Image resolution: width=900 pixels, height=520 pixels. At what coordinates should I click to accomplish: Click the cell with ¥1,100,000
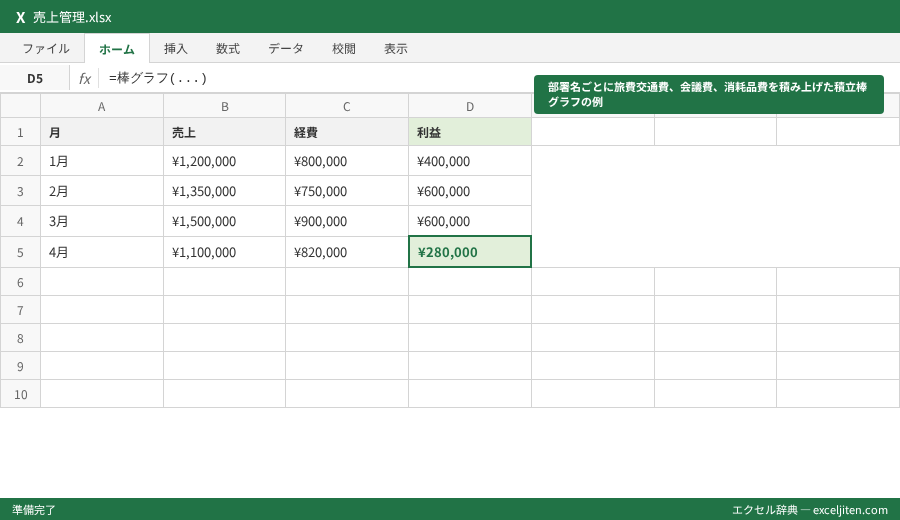point(224,252)
